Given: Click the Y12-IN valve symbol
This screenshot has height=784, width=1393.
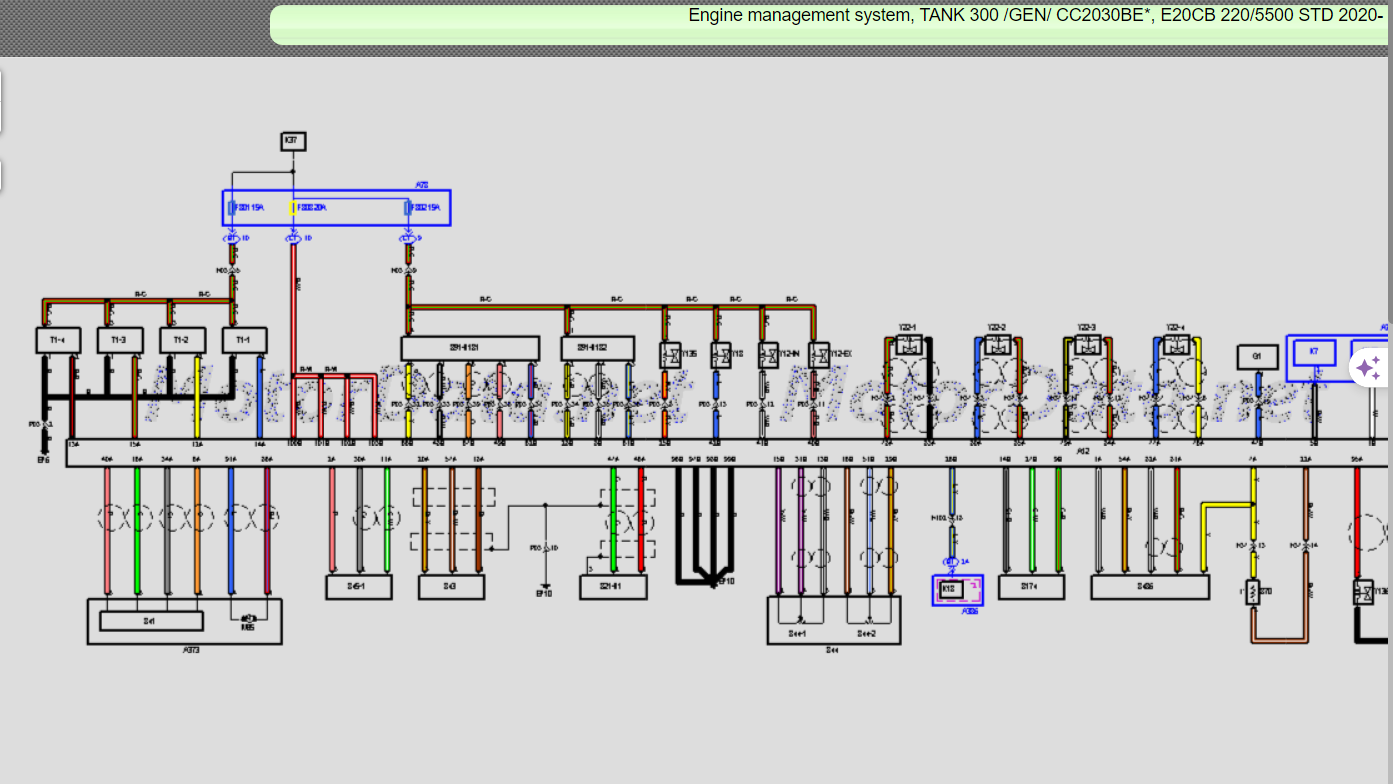Looking at the screenshot, I should (768, 354).
